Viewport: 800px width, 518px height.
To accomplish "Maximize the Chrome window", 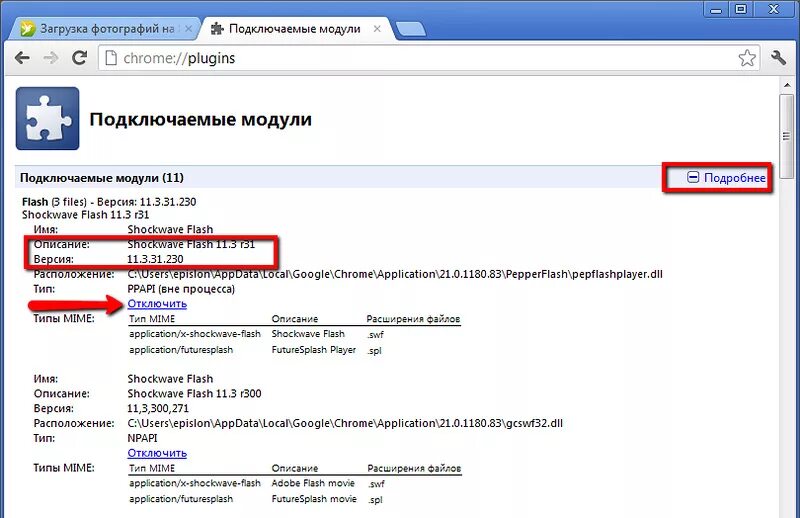I will [x=741, y=9].
